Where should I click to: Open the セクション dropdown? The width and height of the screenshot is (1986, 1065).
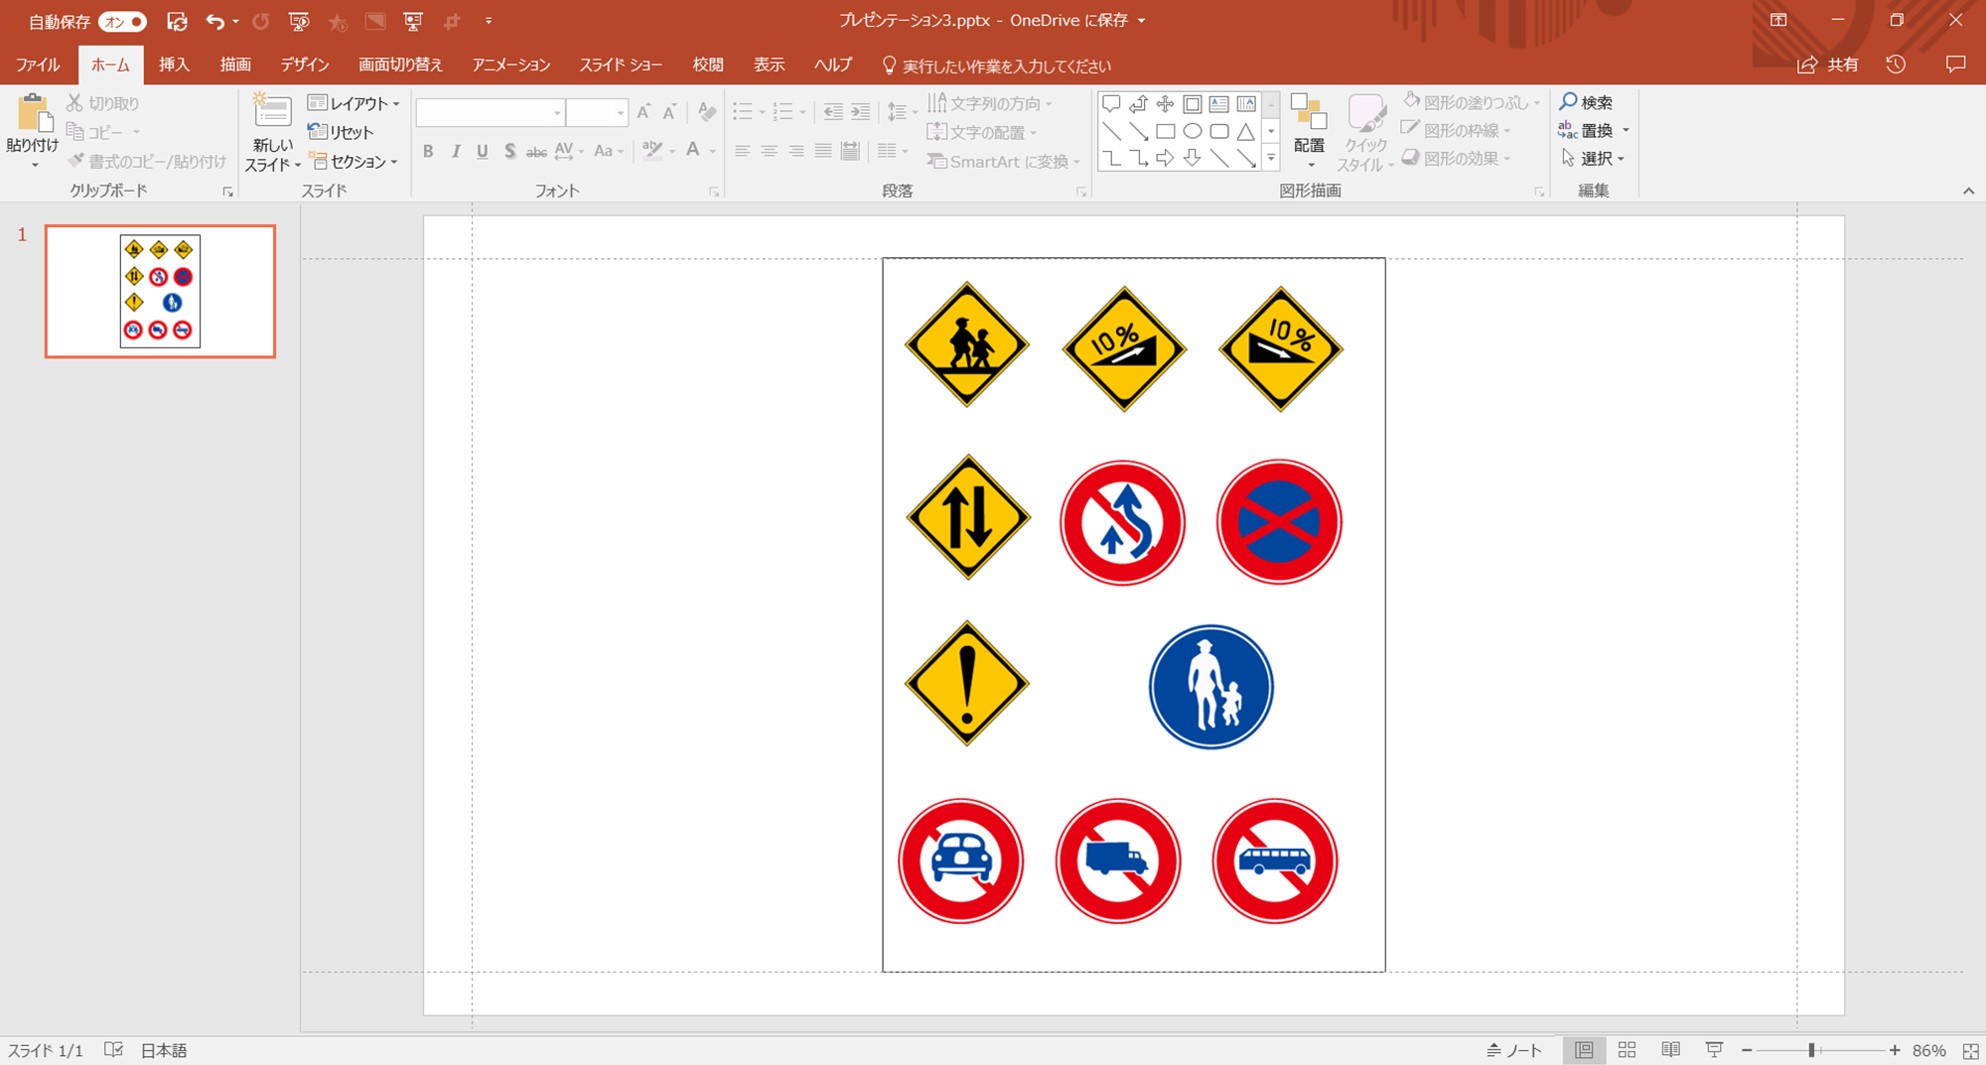coord(353,161)
